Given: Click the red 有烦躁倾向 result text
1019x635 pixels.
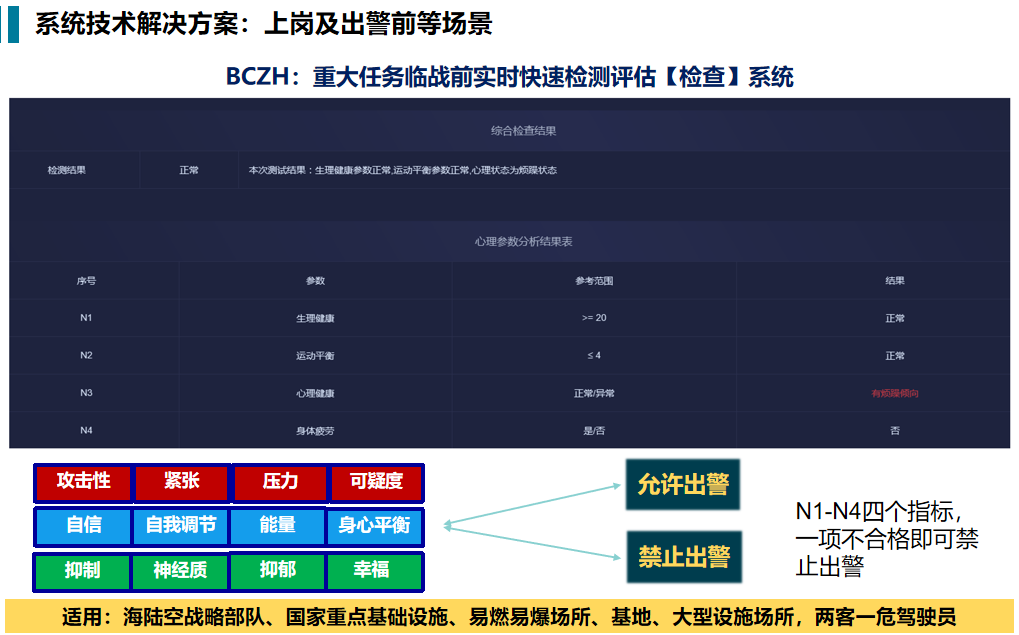Looking at the screenshot, I should tap(894, 394).
